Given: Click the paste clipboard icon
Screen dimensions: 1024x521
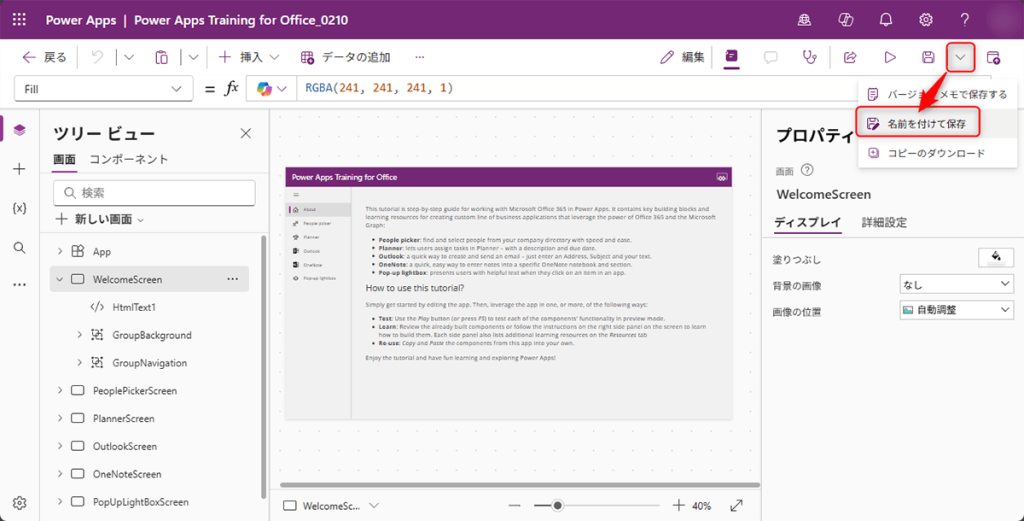Looking at the screenshot, I should 162,57.
